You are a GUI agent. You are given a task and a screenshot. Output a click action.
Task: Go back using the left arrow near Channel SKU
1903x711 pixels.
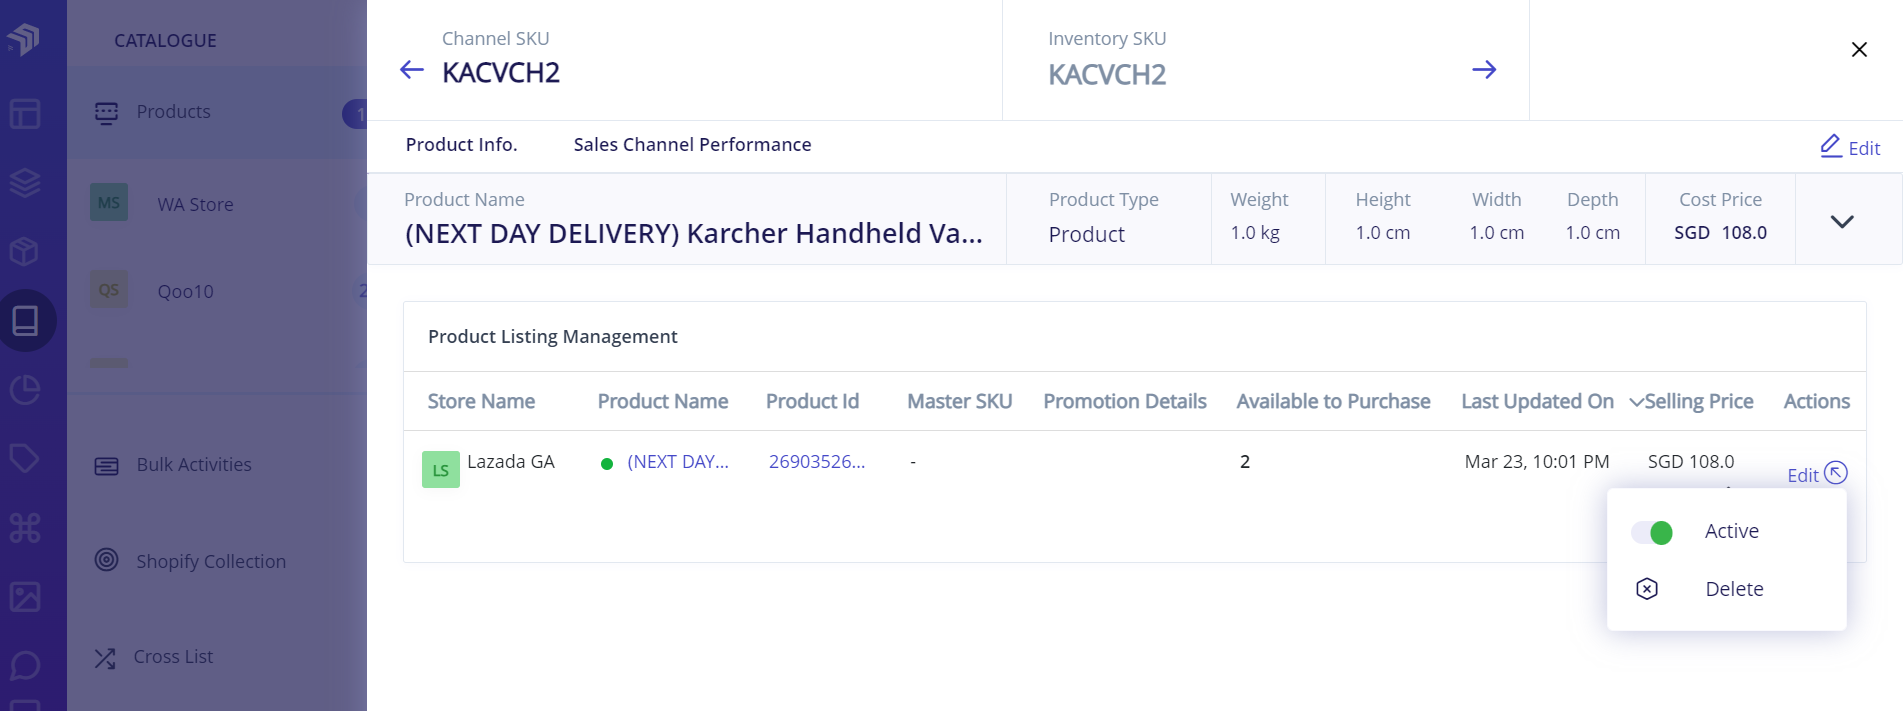412,69
